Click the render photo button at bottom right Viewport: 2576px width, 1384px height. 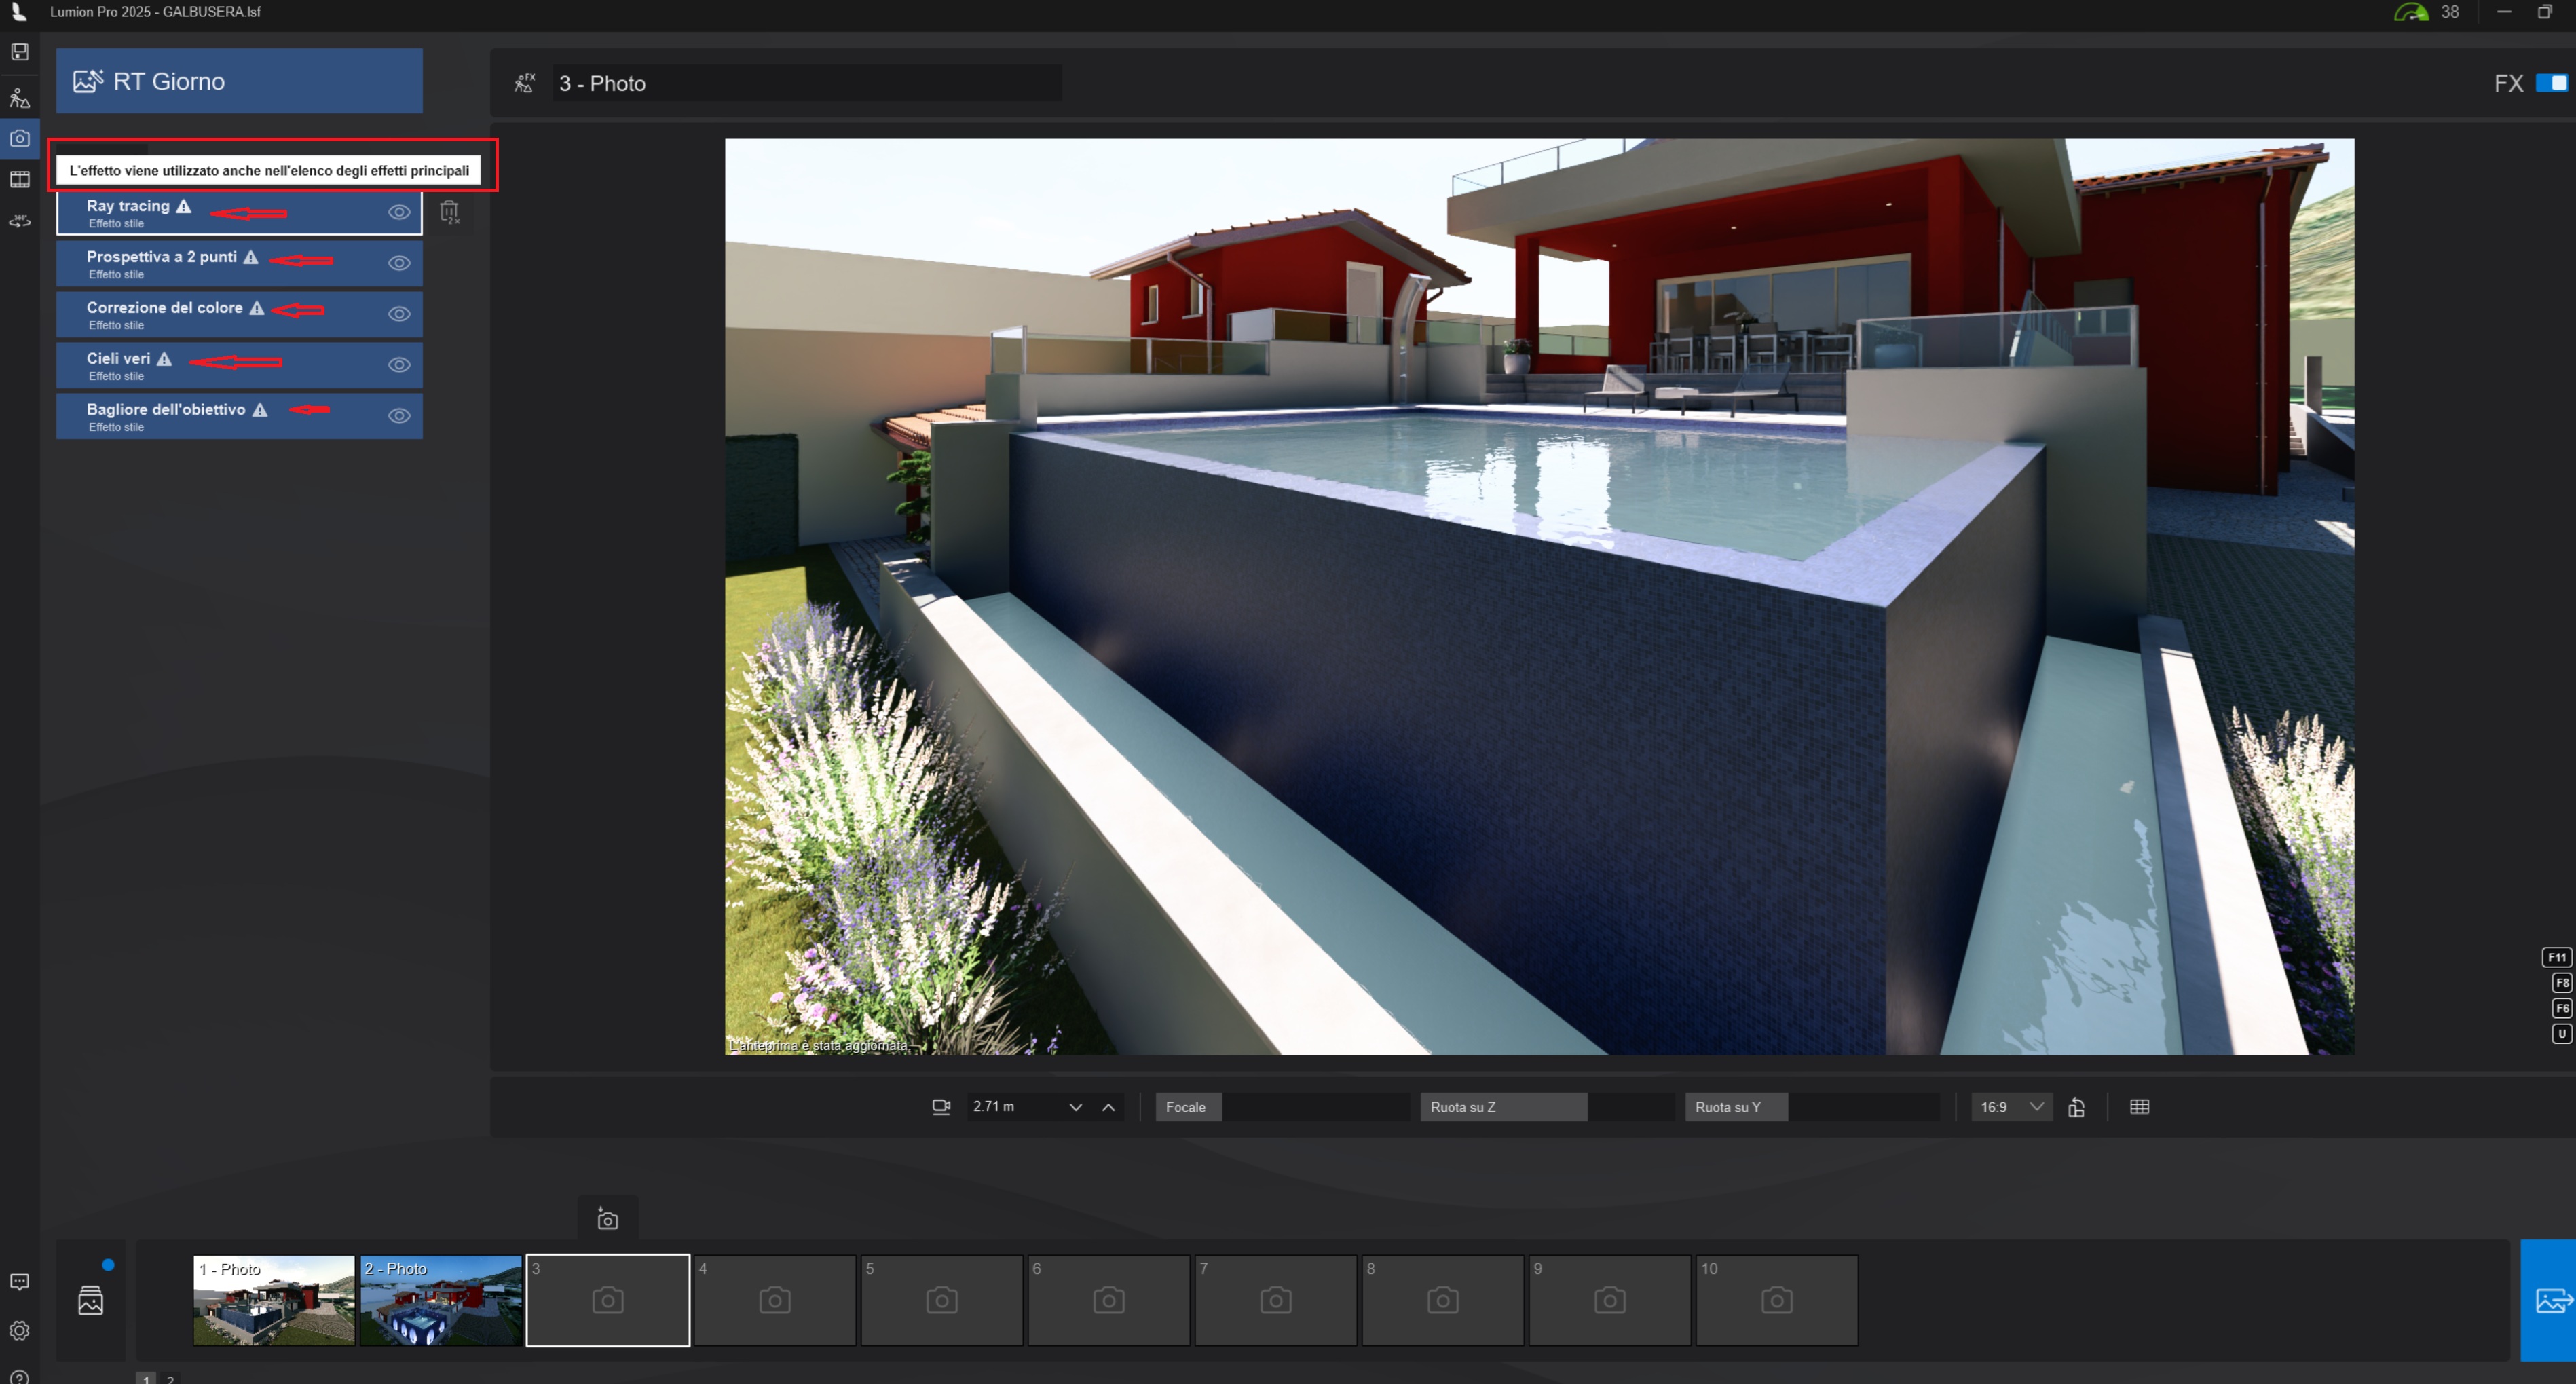coord(2548,1300)
